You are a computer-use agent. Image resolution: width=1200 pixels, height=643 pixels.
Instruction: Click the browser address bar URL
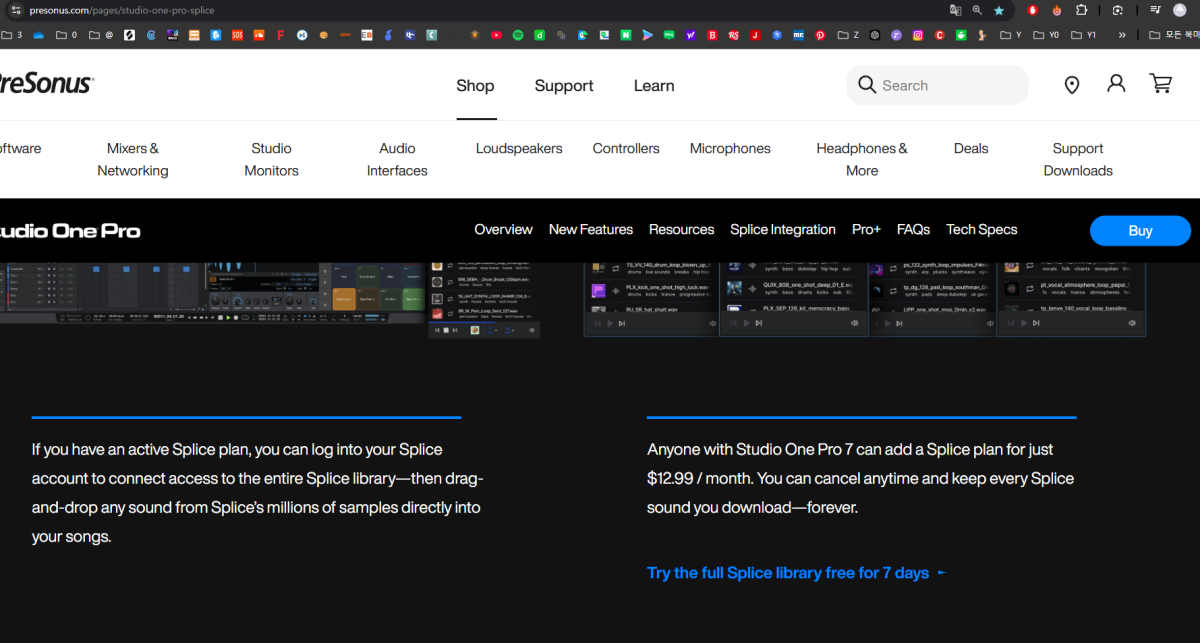click(x=122, y=10)
